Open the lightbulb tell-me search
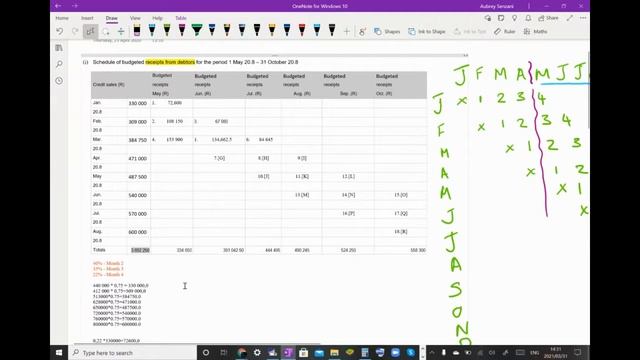Viewport: 640px width, 360px height. (515, 18)
